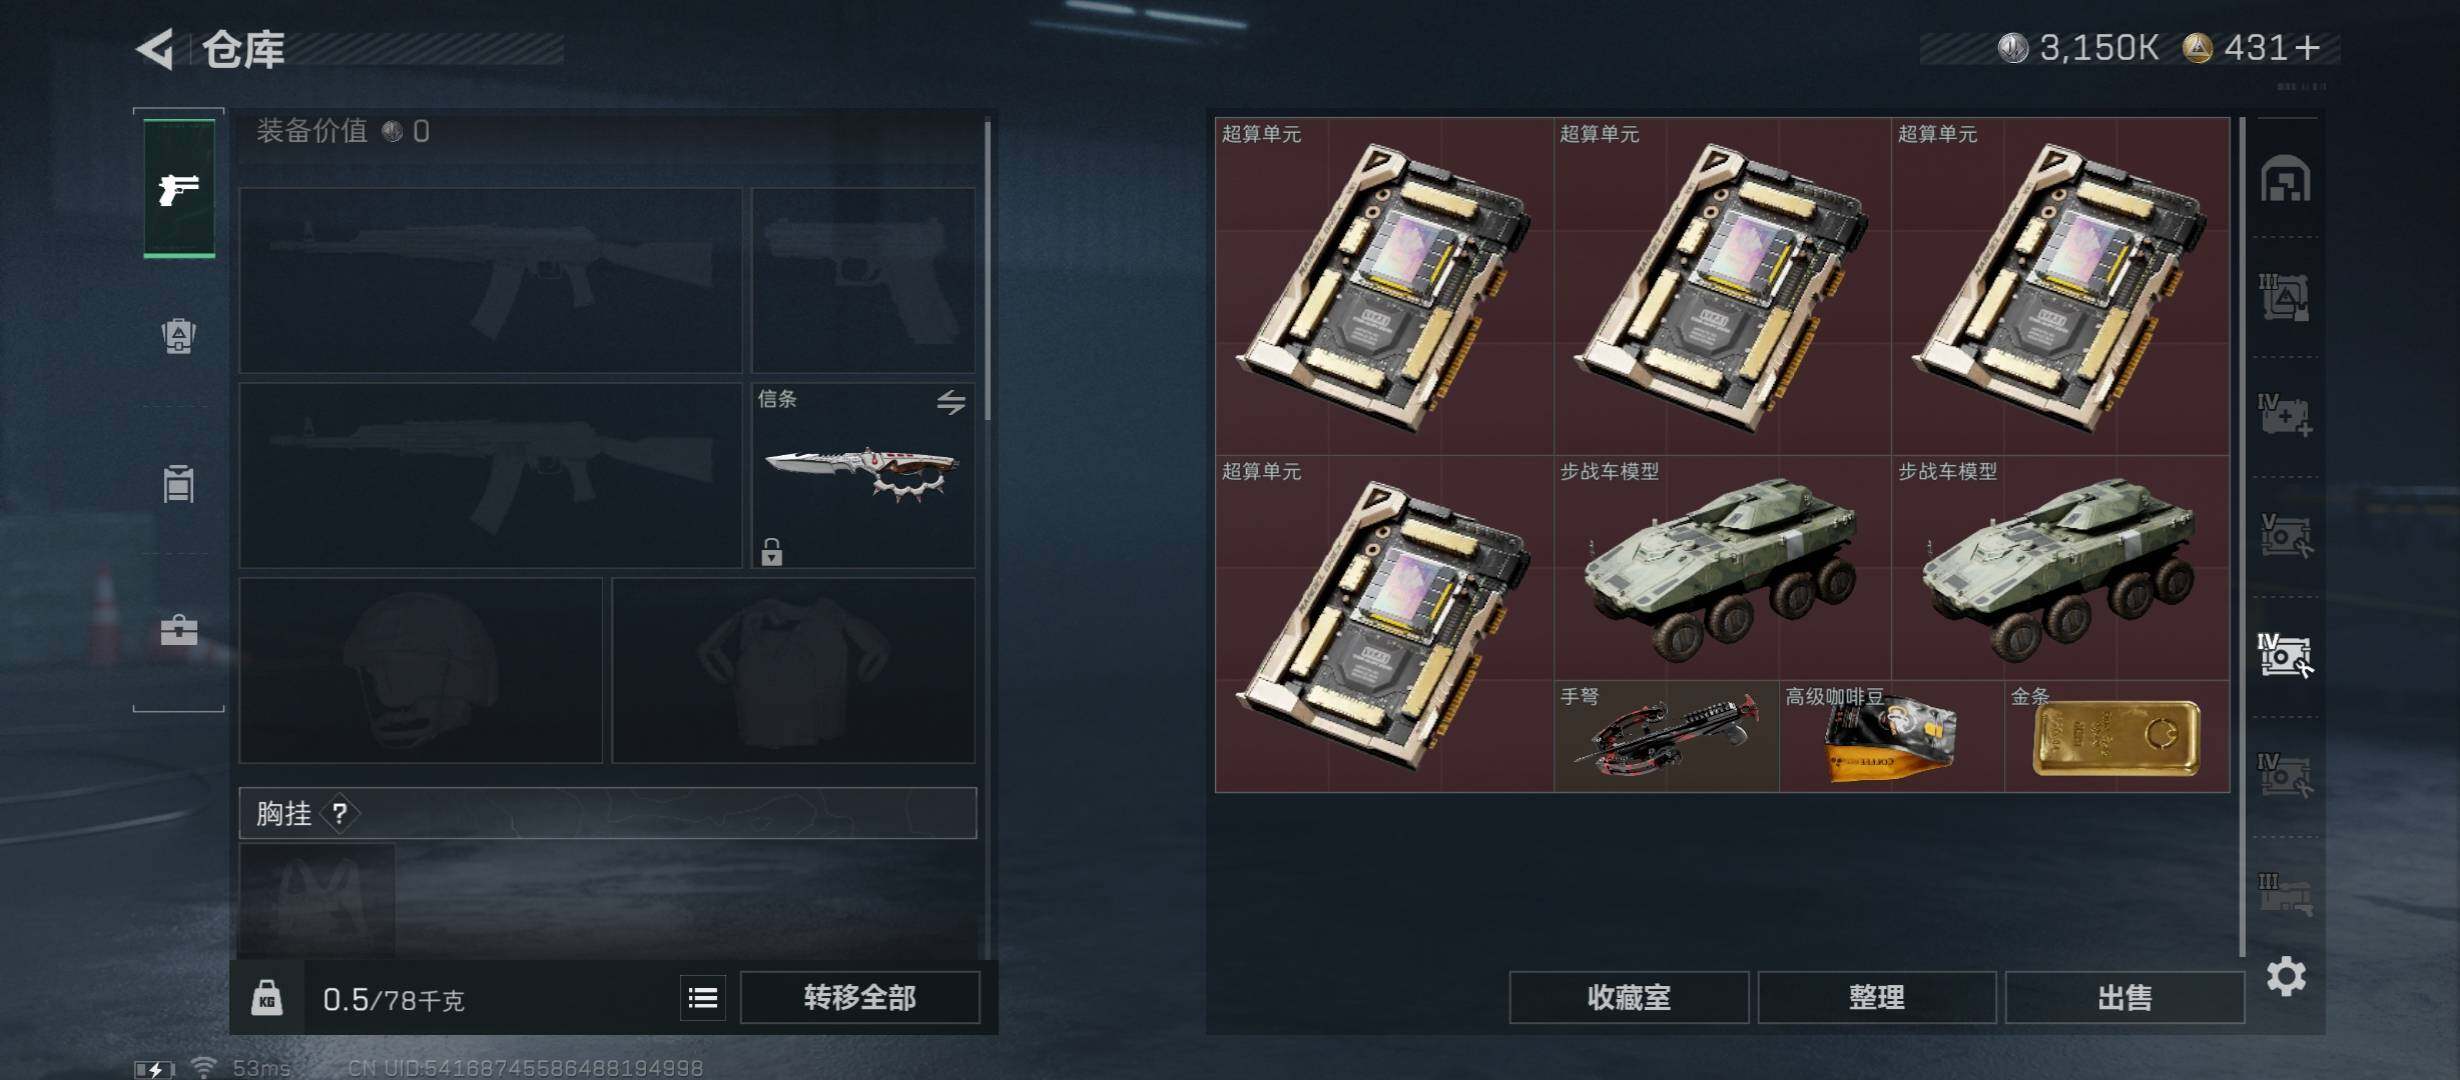Select the 手弩 crossbow item
Viewport: 2460px width, 1080px height.
pos(1667,736)
